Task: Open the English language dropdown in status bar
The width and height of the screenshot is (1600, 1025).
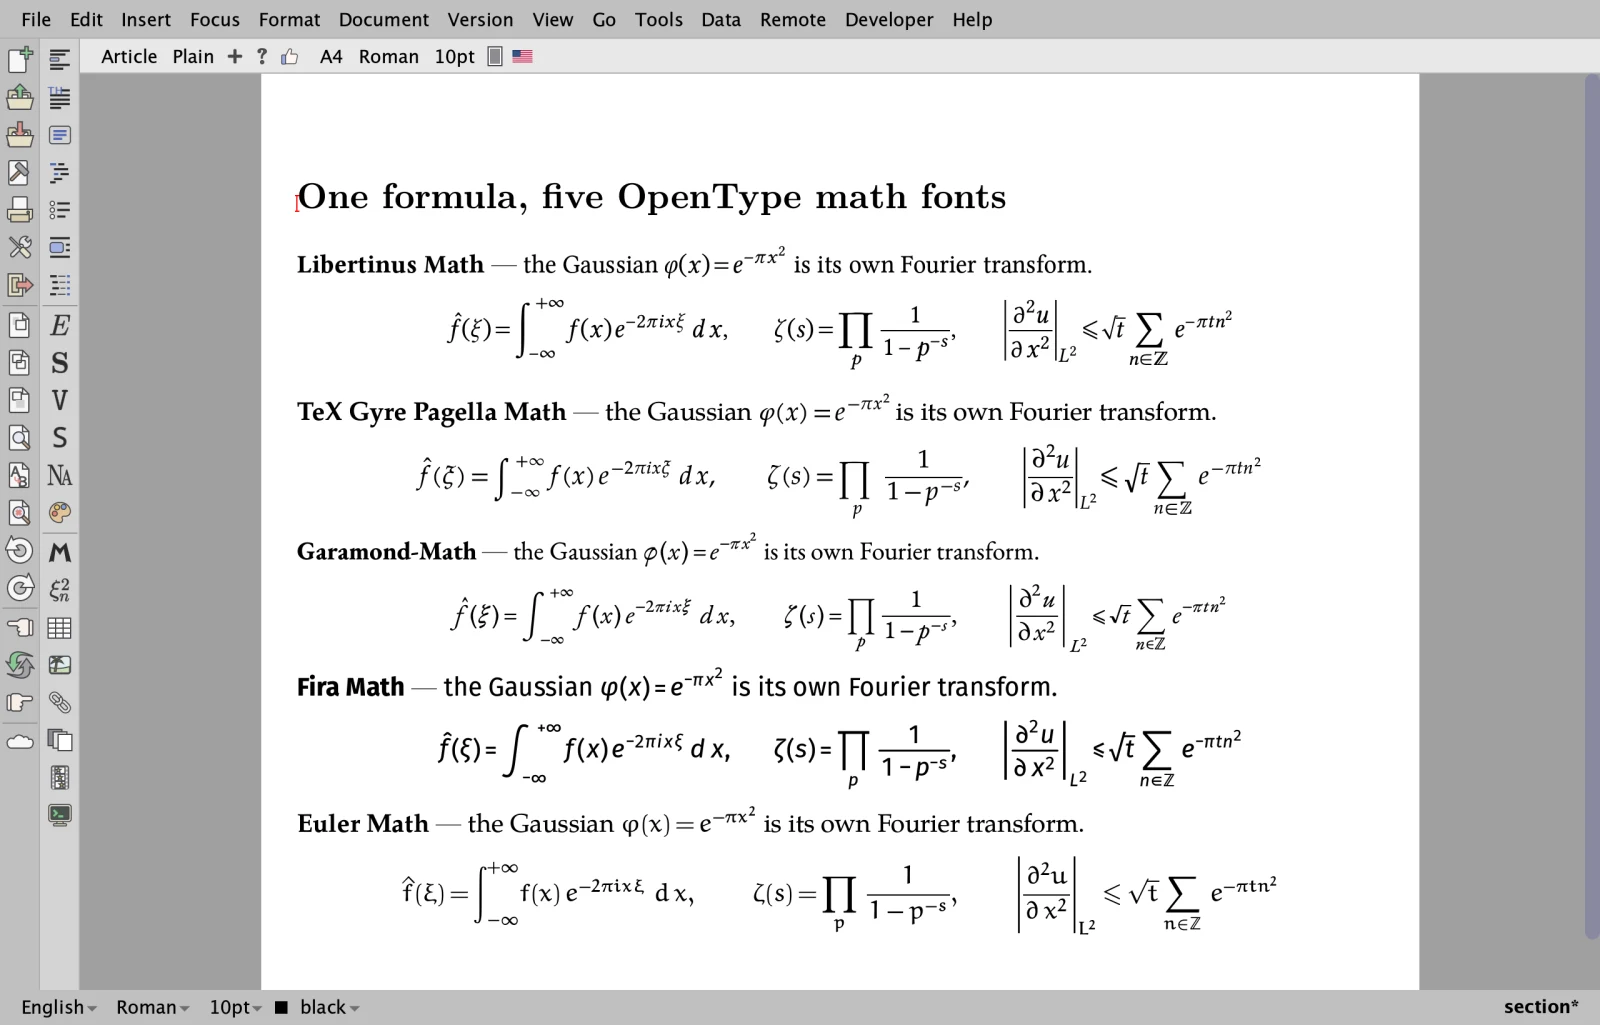Action: coord(59,1007)
